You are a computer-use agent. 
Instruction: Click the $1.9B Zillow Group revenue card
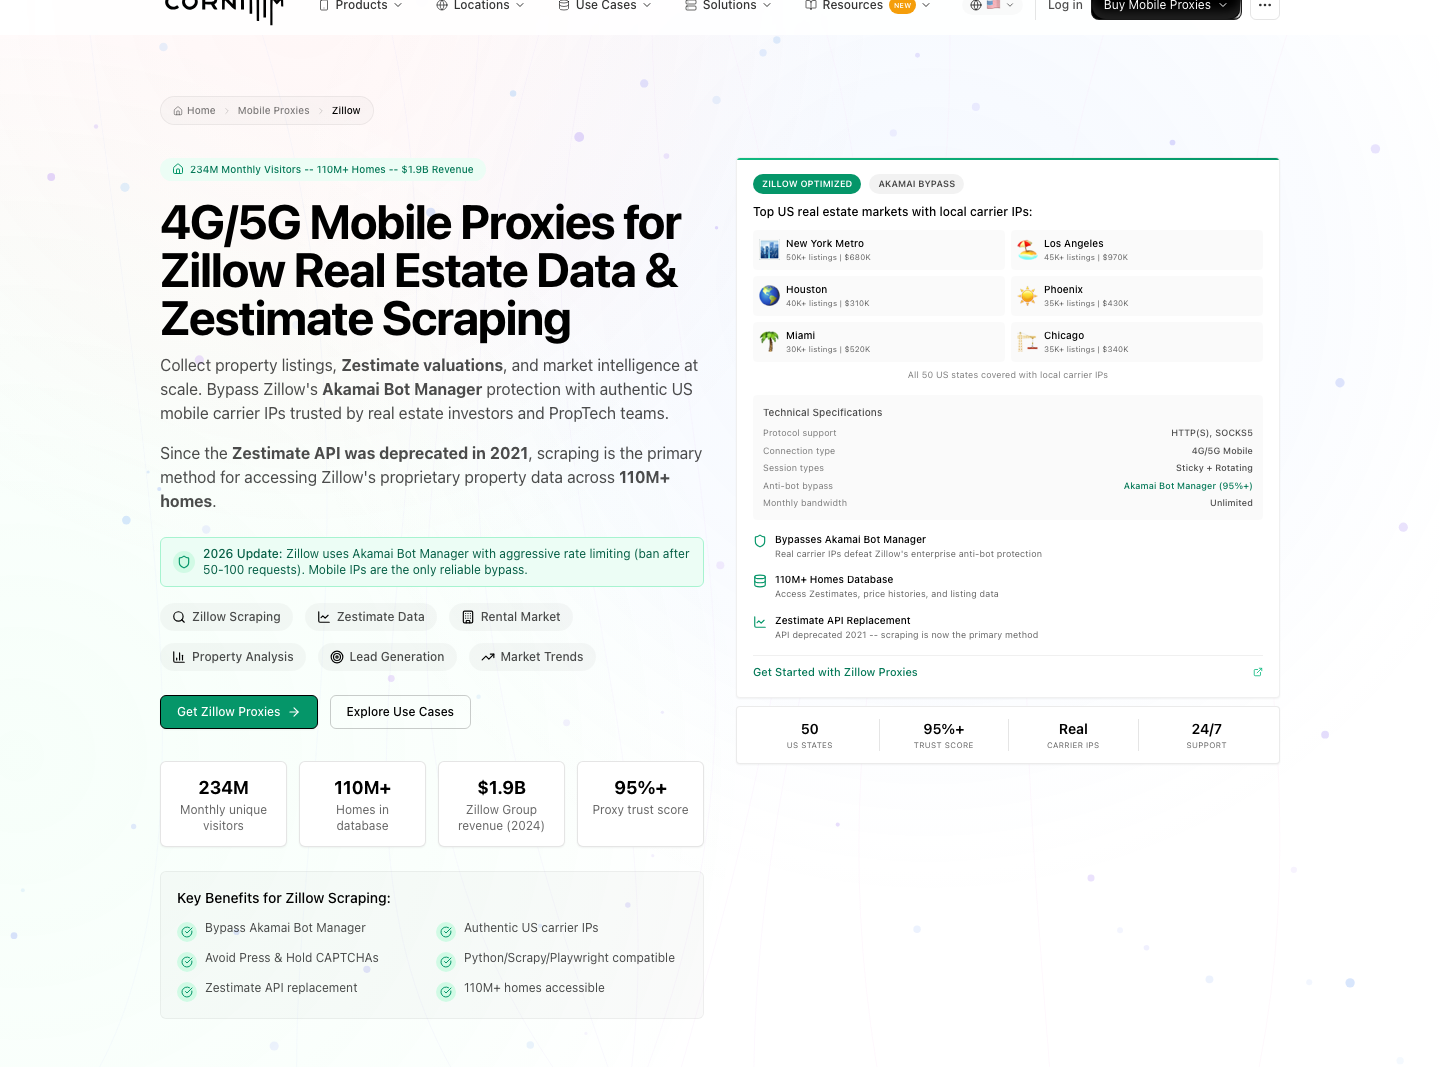(x=501, y=804)
